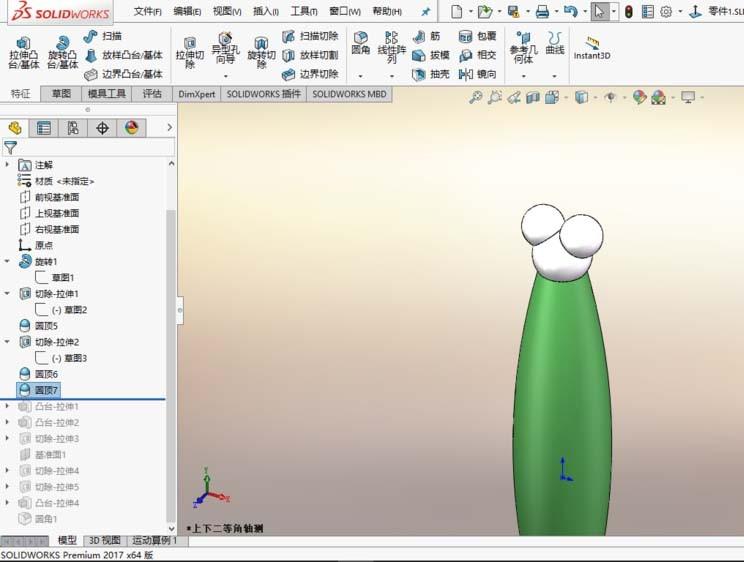Switch to the 模具工具 tab
The image size is (744, 562).
pyautogui.click(x=107, y=94)
